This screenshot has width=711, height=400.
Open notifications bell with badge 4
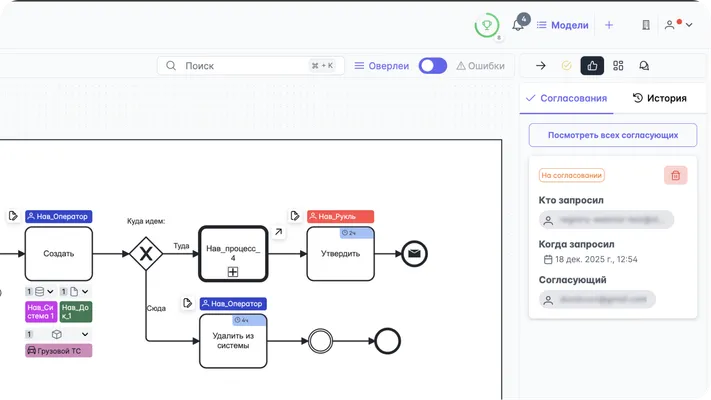pyautogui.click(x=518, y=25)
